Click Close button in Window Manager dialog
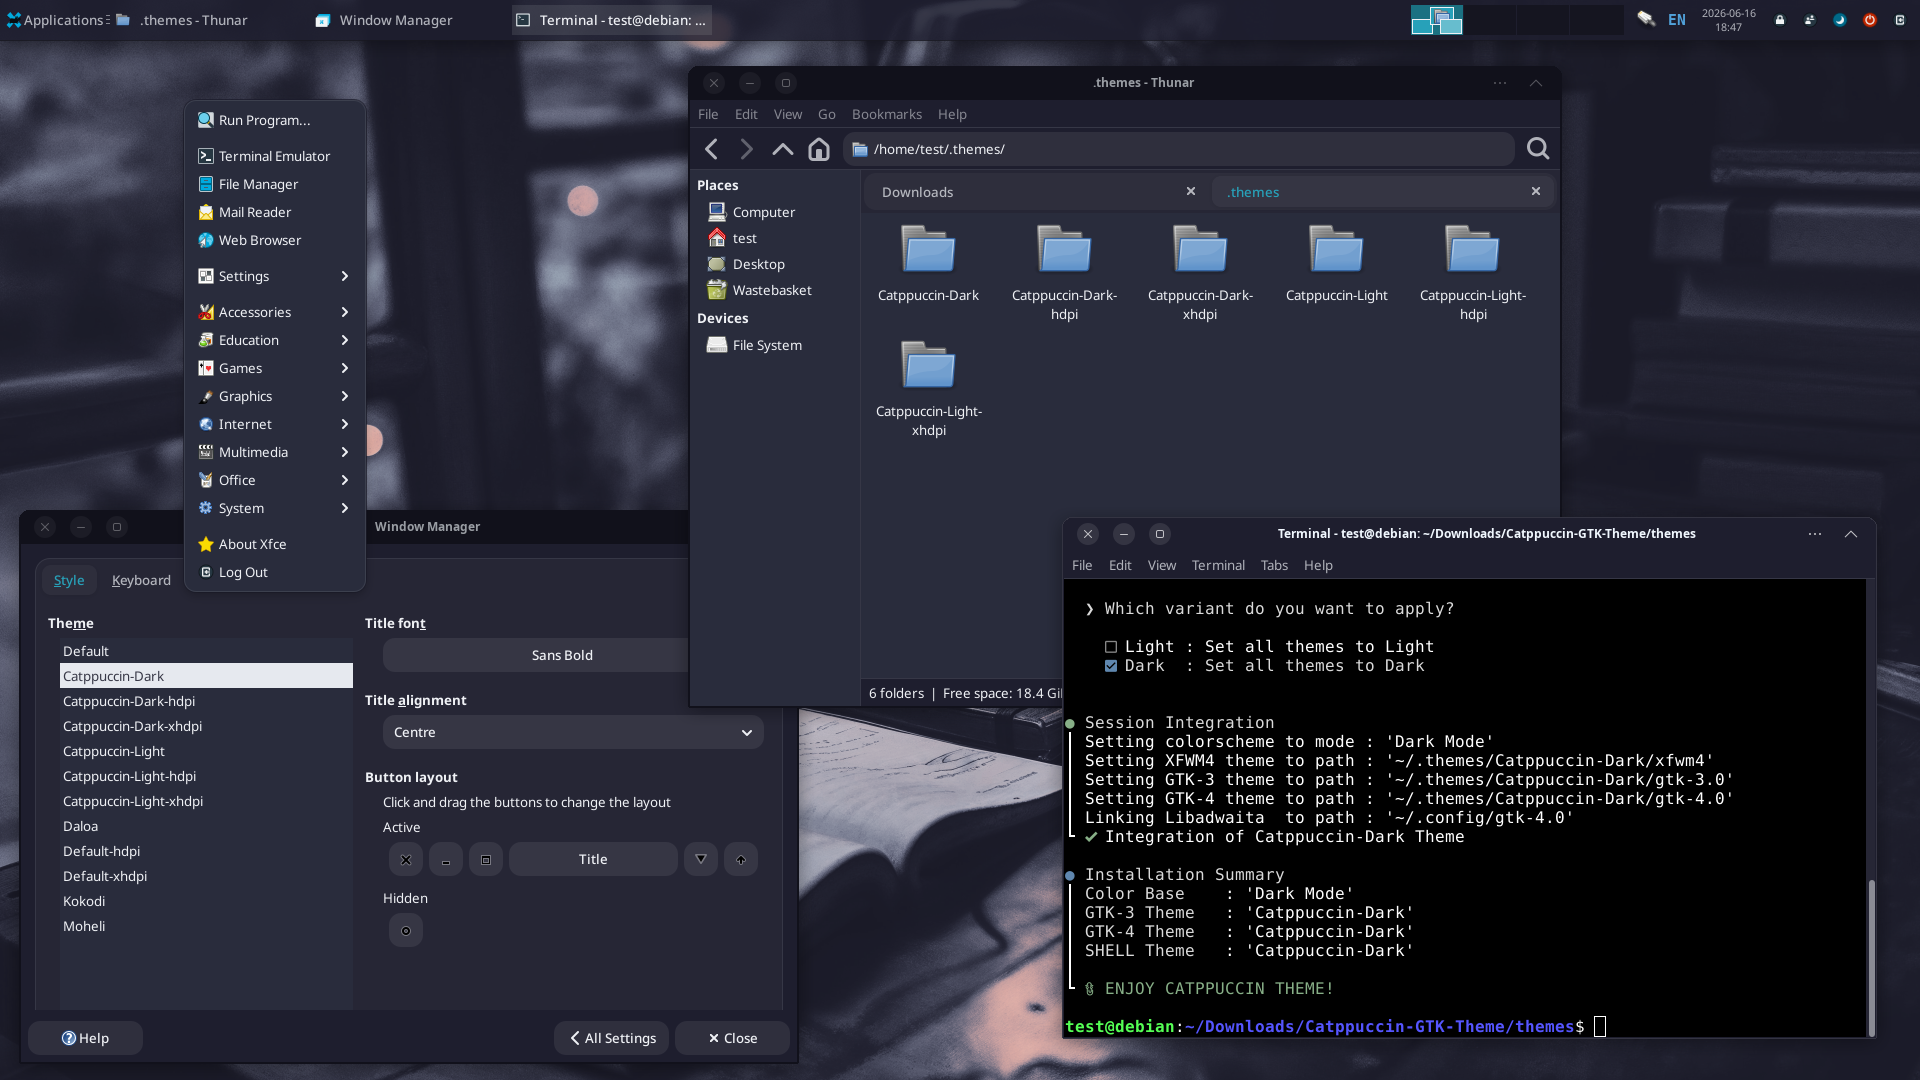The width and height of the screenshot is (1920, 1080). click(732, 1038)
